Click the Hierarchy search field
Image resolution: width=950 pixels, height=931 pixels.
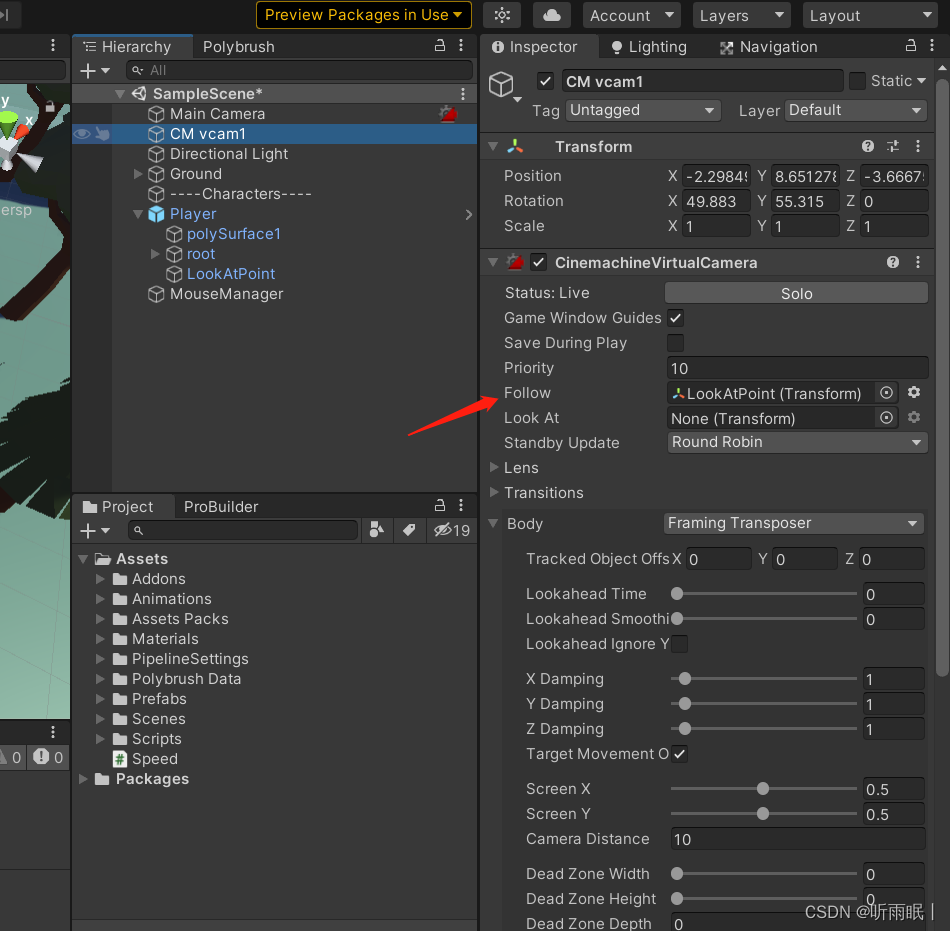(x=299, y=70)
